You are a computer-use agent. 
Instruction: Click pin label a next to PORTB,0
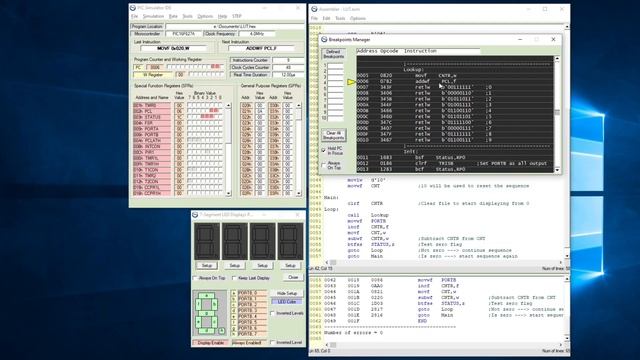tap(233, 293)
